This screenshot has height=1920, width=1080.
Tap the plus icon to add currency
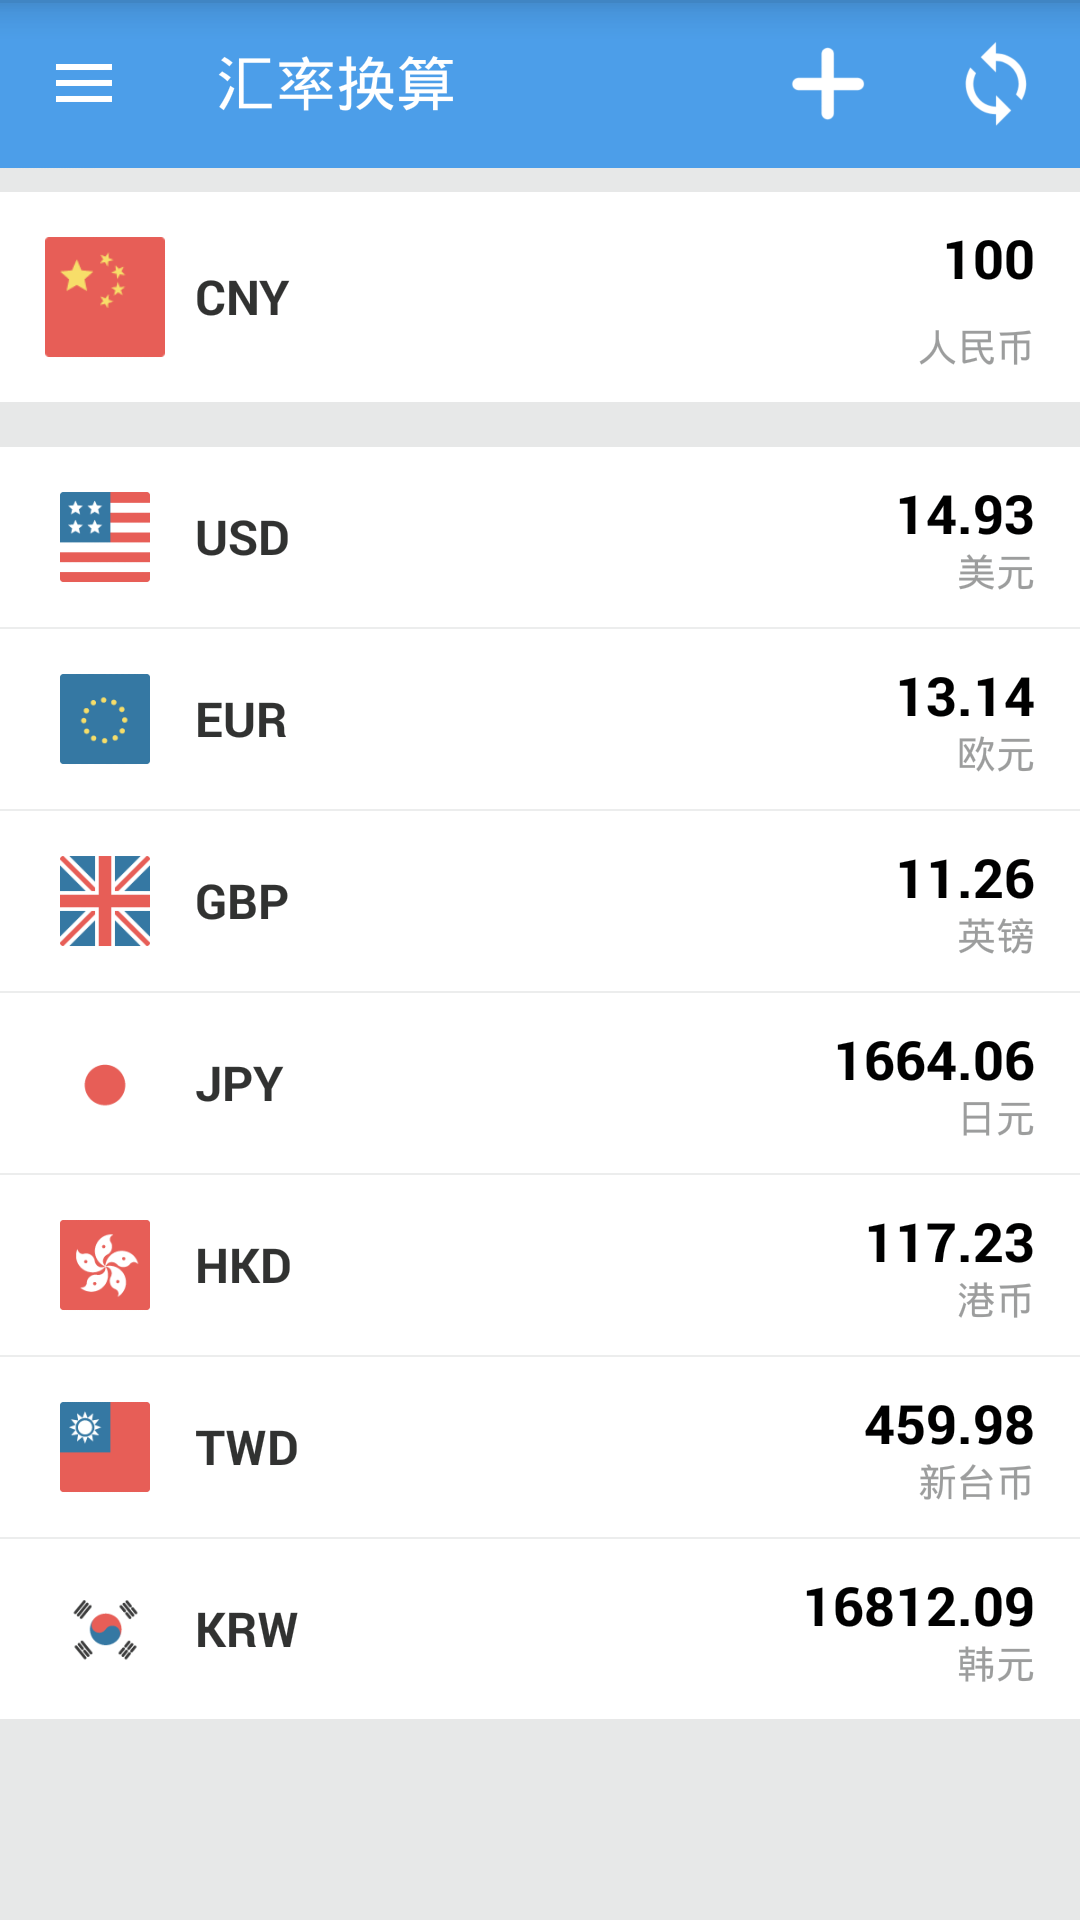(828, 84)
